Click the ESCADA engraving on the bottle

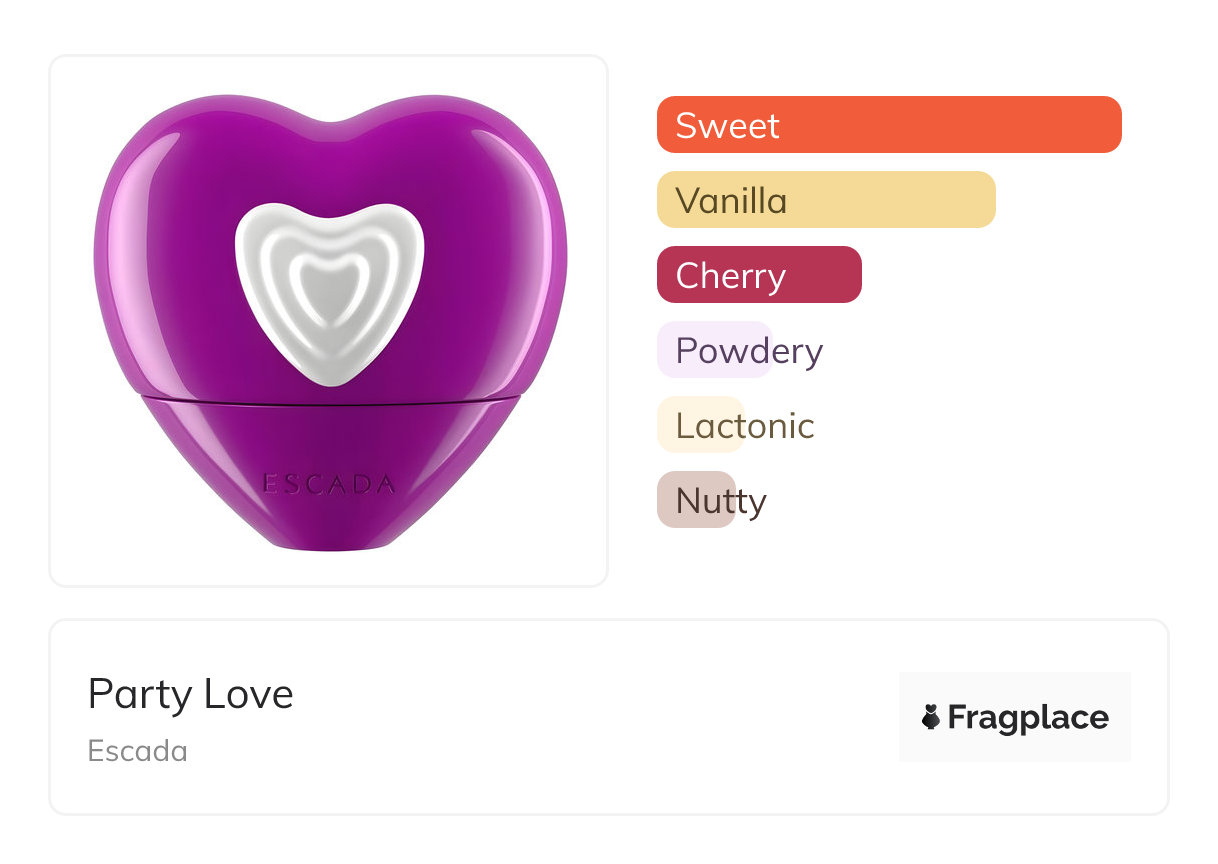pyautogui.click(x=329, y=485)
